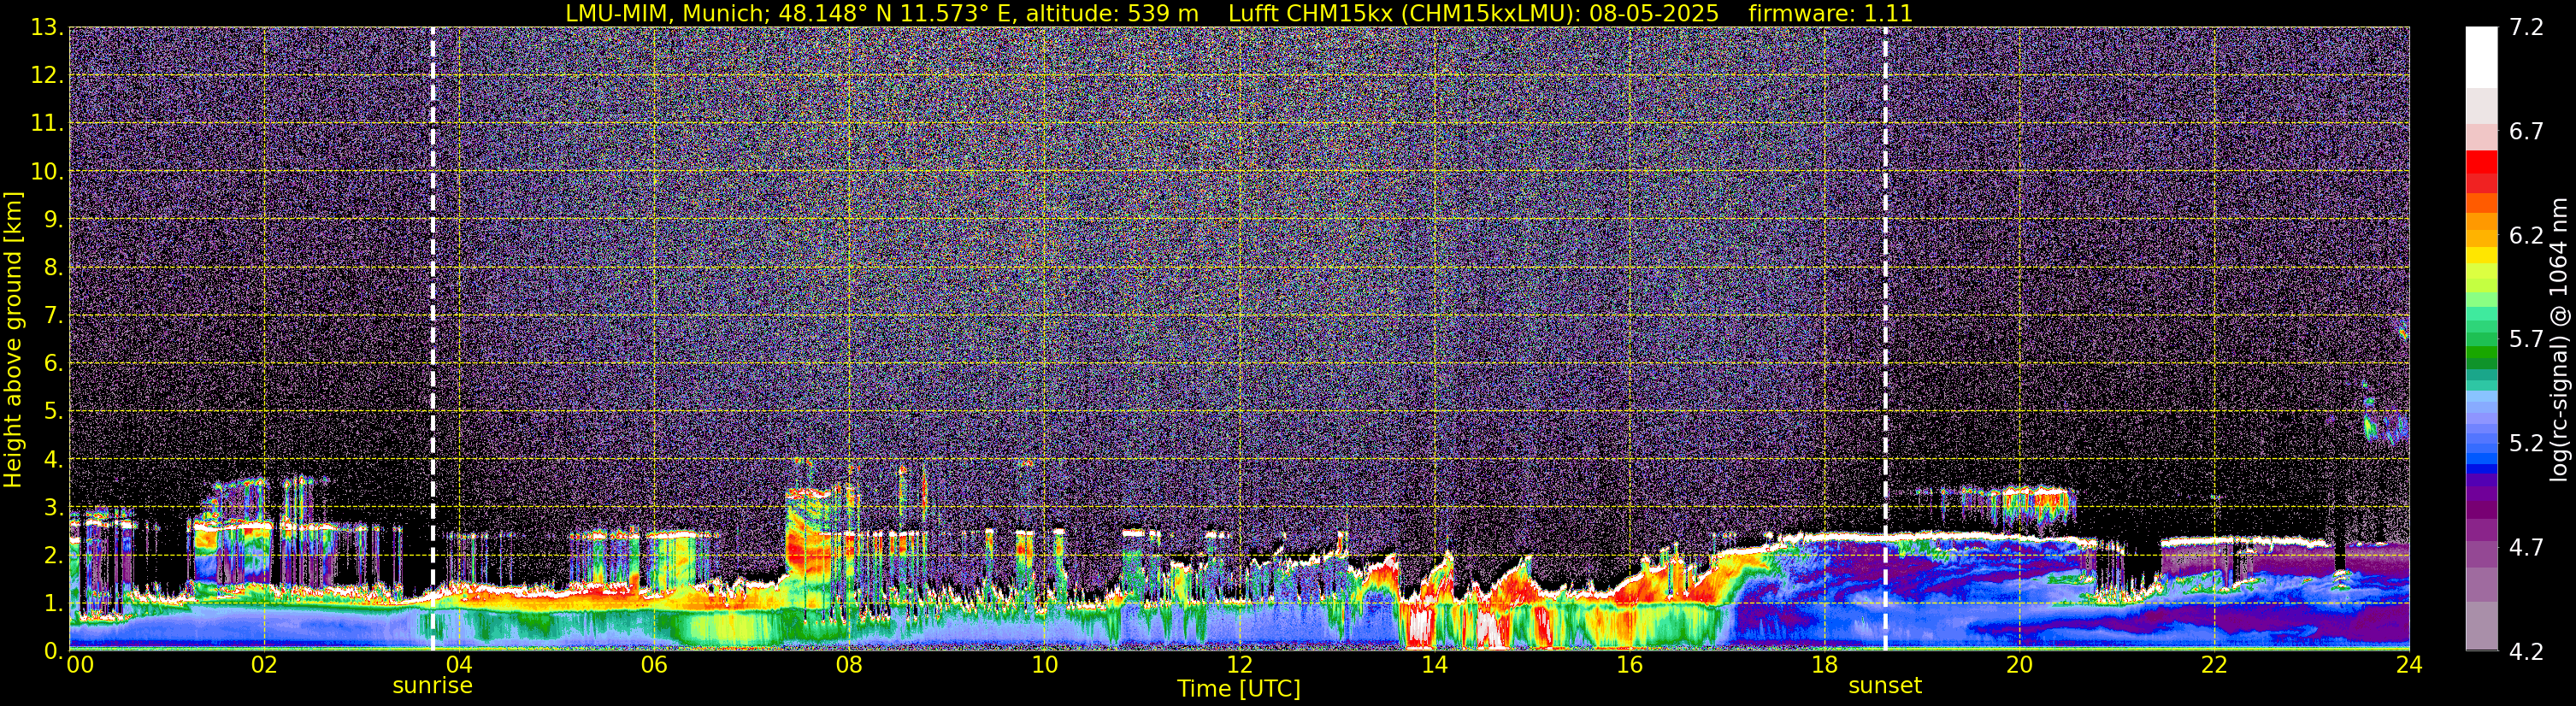Click the height tick label '13.'

pos(47,27)
